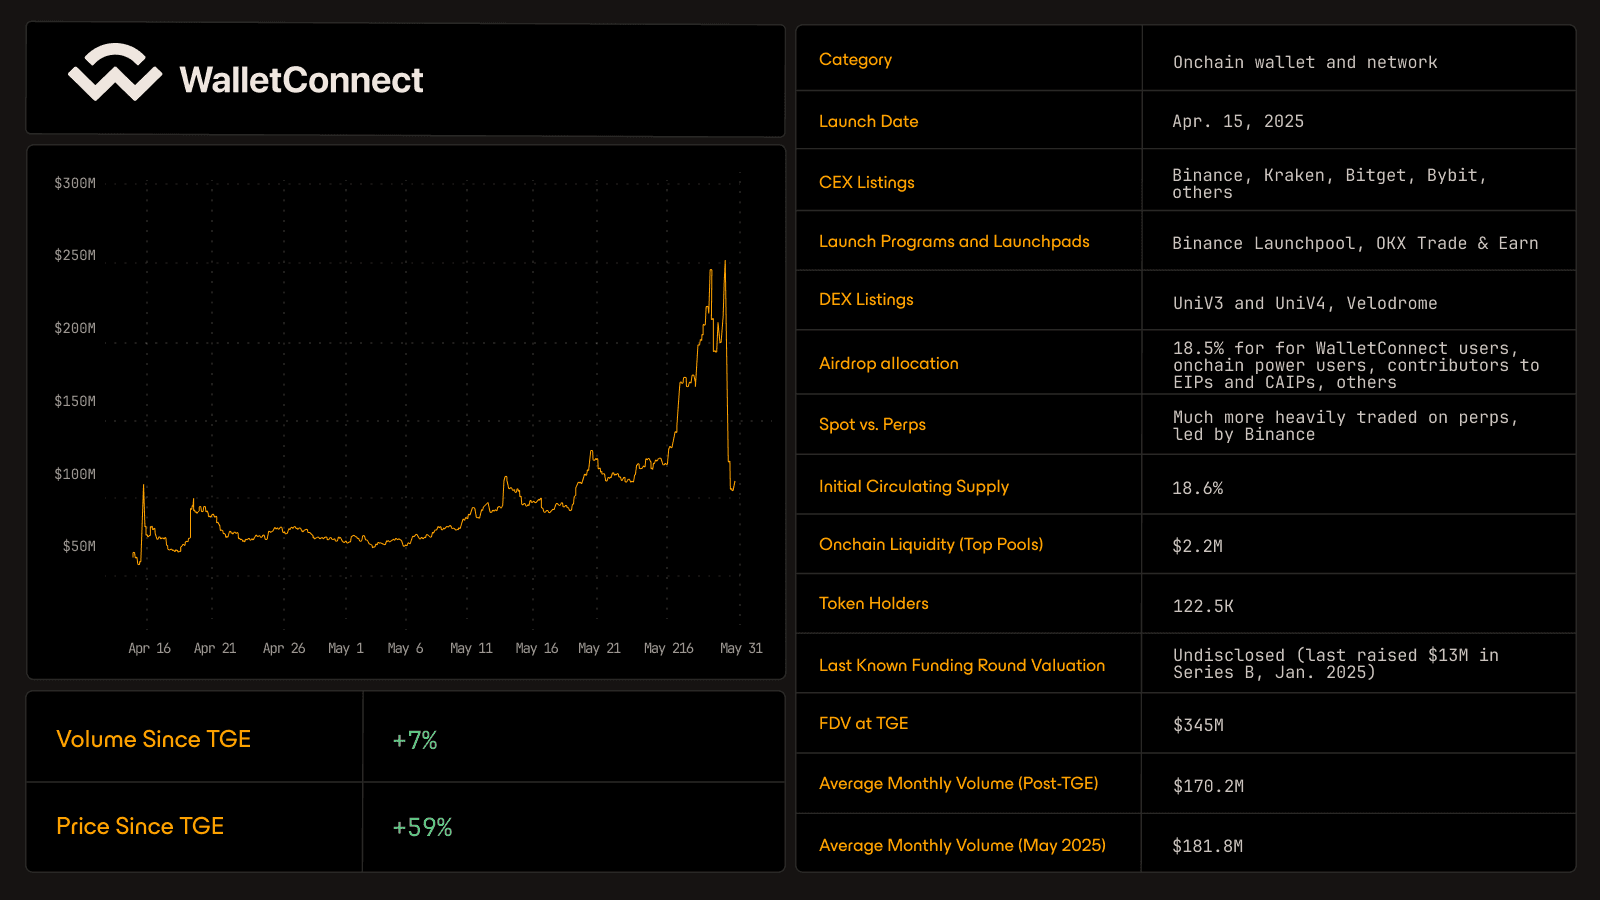Click the Spot vs. Perps label
The width and height of the screenshot is (1600, 900).
coord(872,424)
